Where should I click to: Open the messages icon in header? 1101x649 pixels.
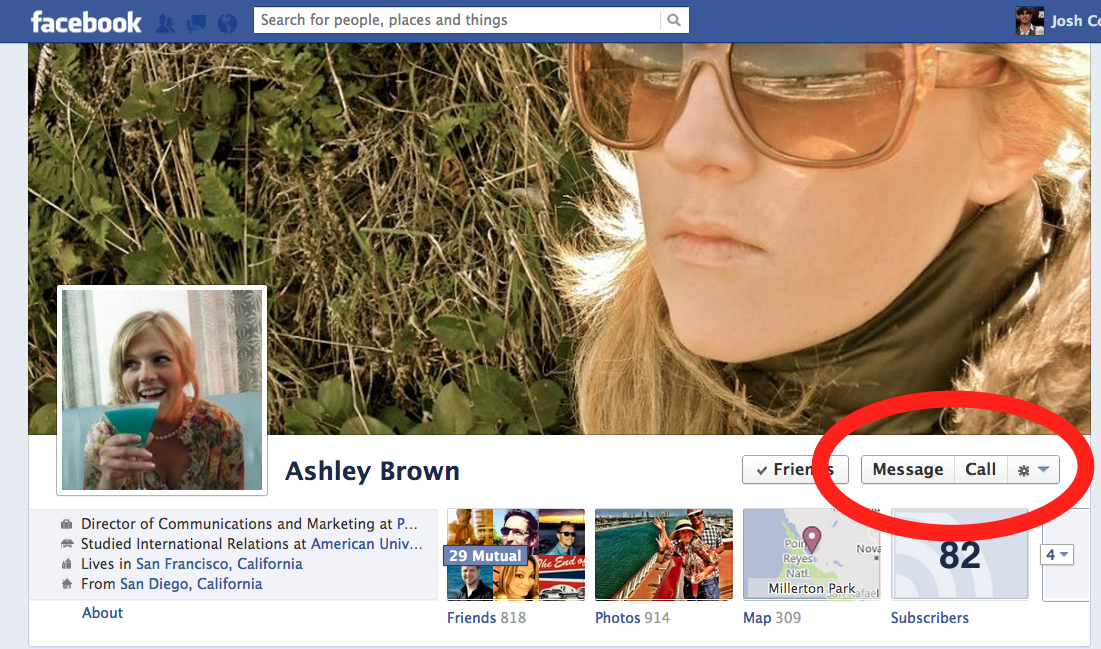pos(197,23)
